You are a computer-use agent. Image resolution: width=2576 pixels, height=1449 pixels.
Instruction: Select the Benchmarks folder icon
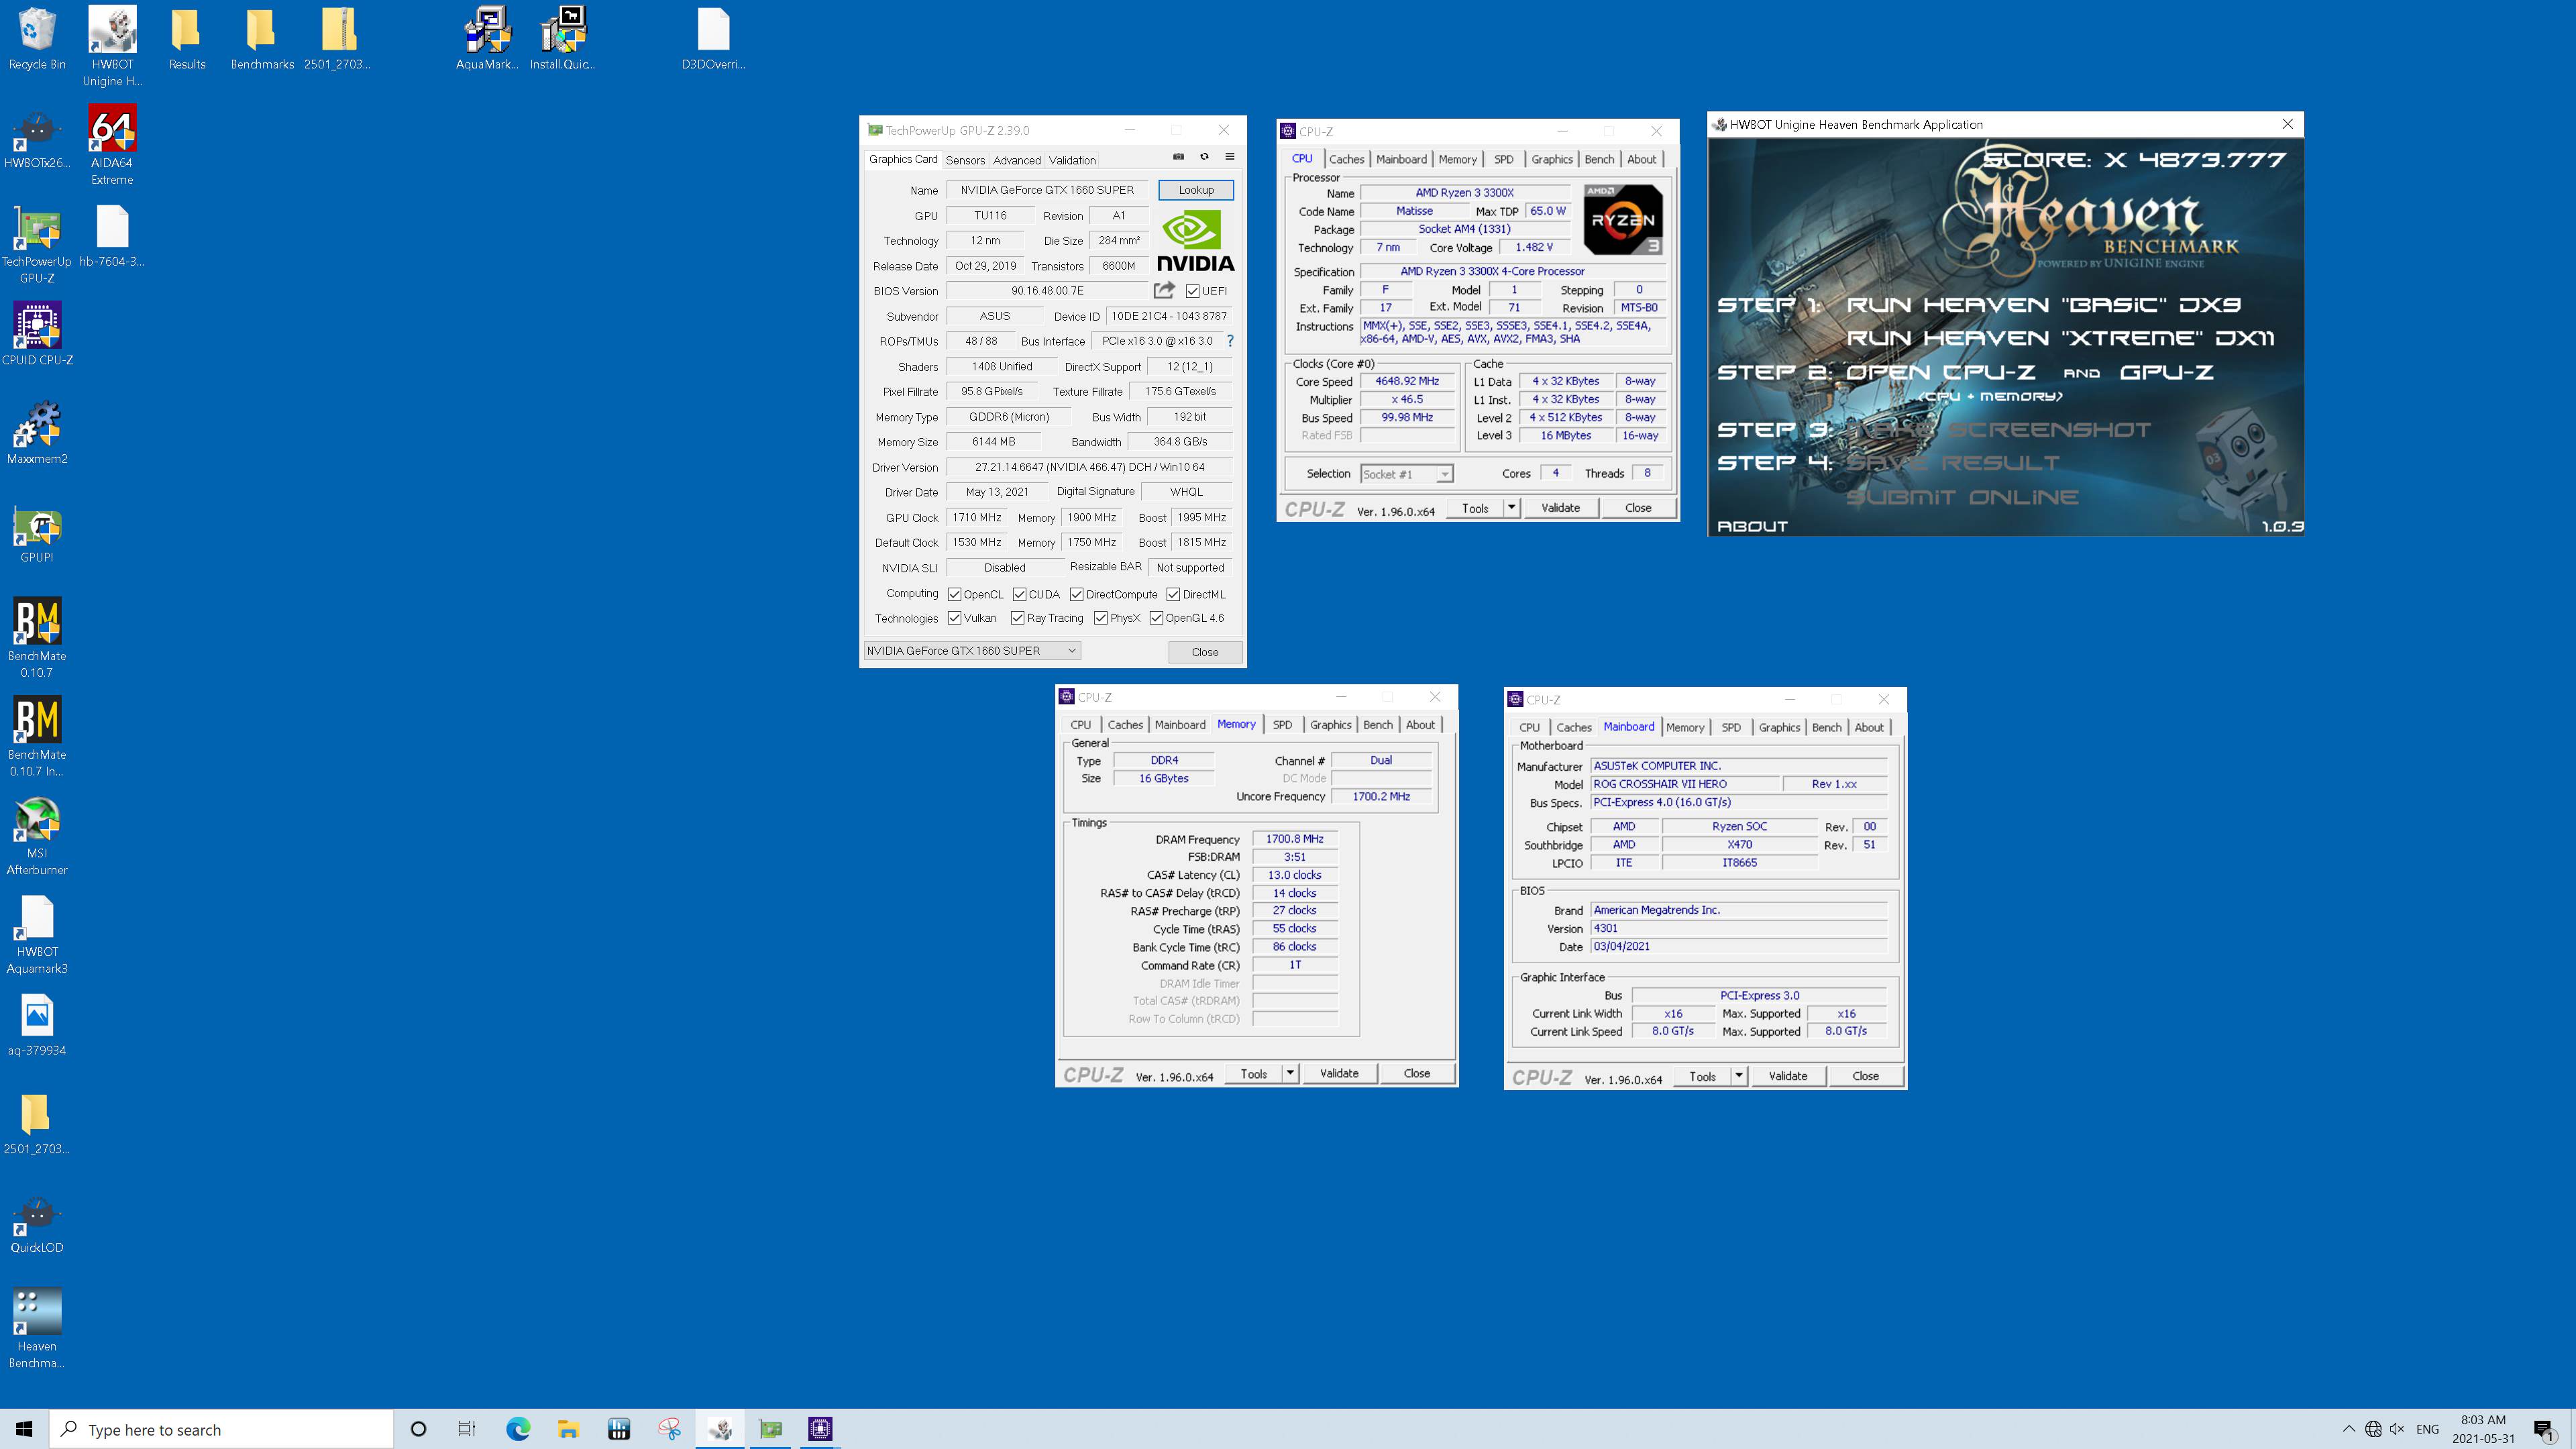coord(262,40)
